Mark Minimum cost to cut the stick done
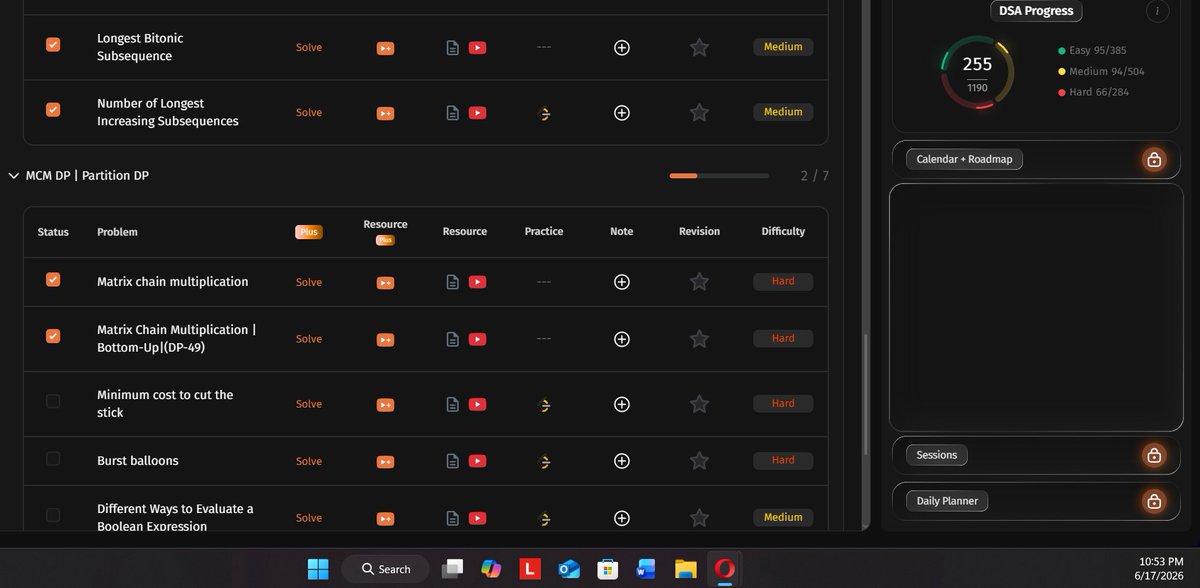This screenshot has height=588, width=1200. point(53,401)
